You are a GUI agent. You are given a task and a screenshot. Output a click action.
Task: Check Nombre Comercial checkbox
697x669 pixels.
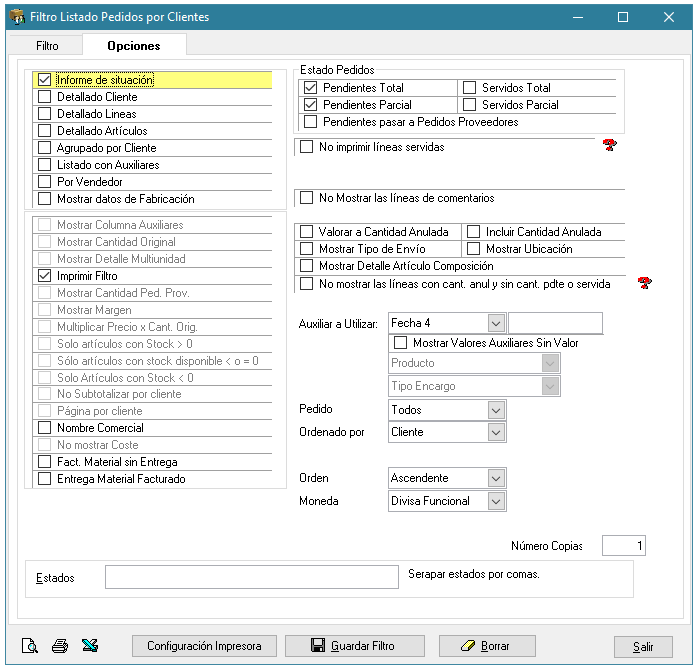pyautogui.click(x=44, y=428)
